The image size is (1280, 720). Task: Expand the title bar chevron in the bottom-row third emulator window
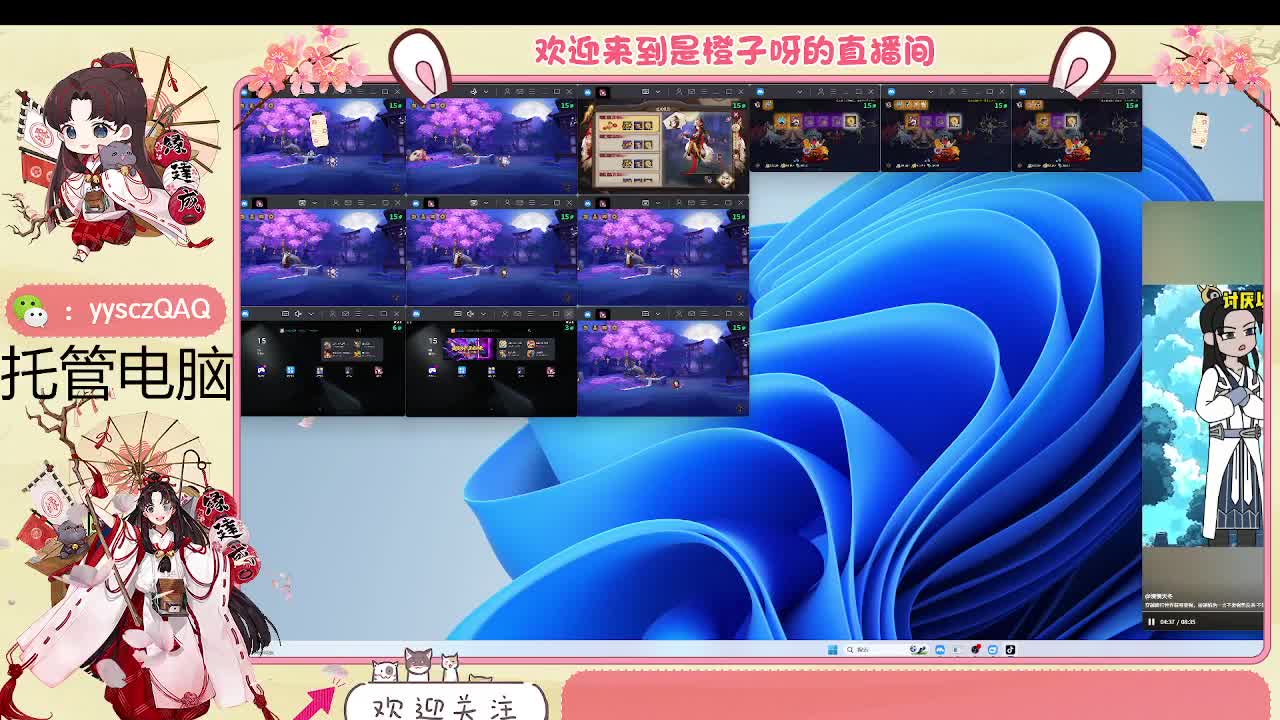[x=658, y=313]
